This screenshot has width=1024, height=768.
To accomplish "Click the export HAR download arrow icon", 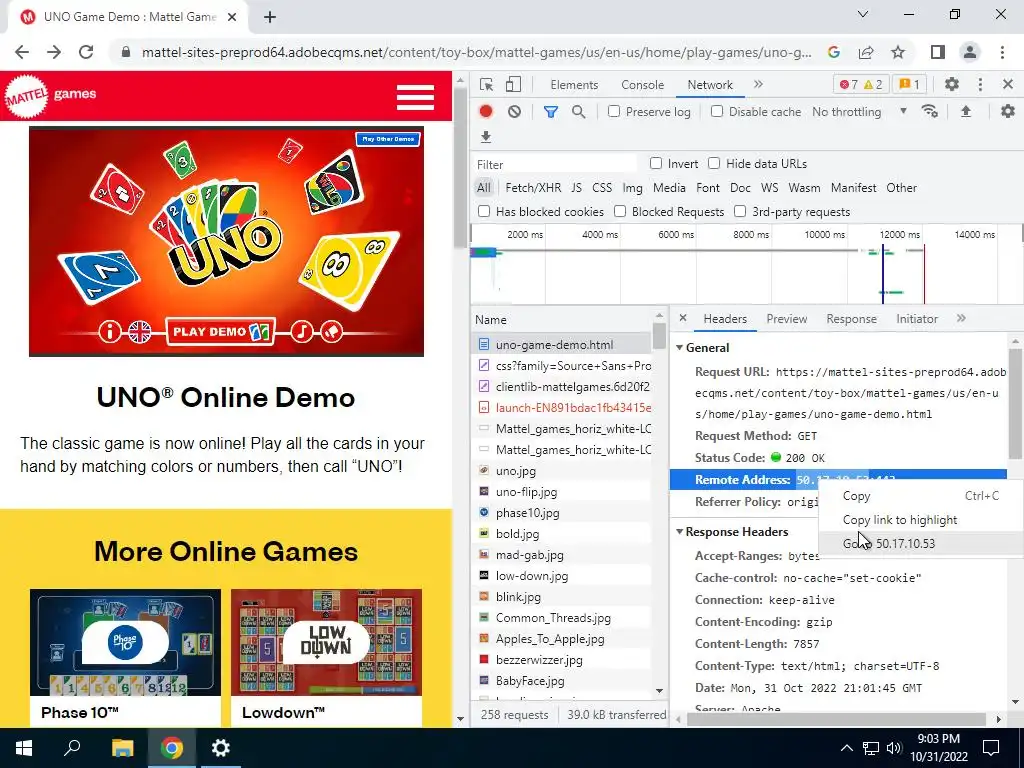I will point(486,137).
